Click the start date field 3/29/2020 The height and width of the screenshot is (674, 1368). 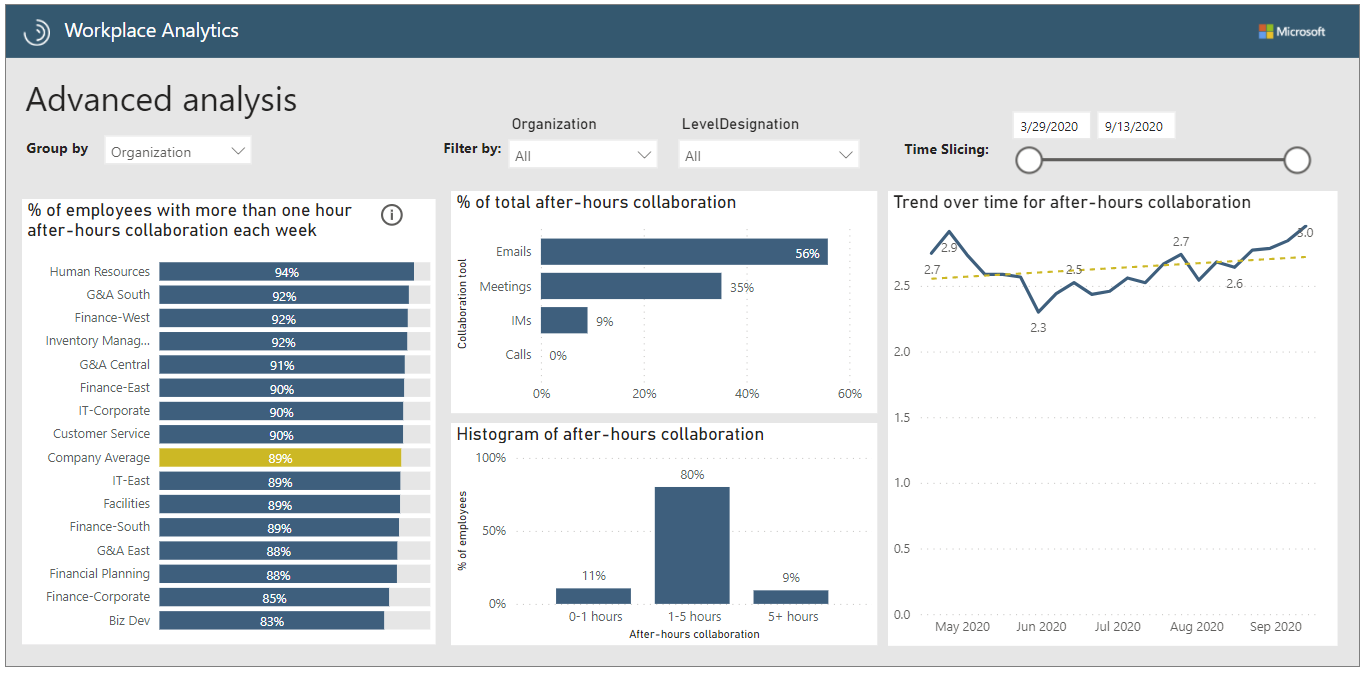coord(1050,126)
